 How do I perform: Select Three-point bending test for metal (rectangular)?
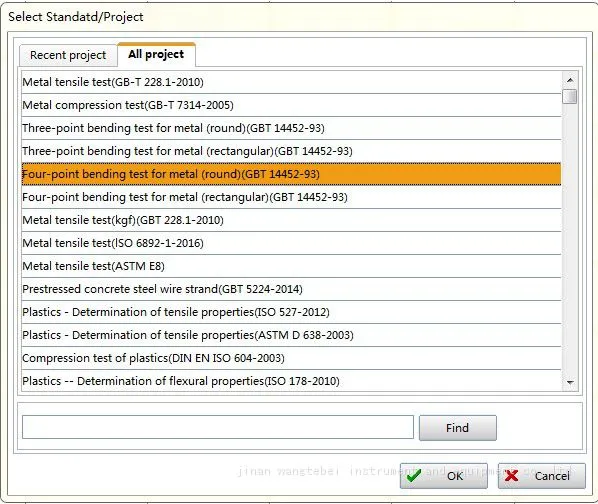tap(291, 151)
